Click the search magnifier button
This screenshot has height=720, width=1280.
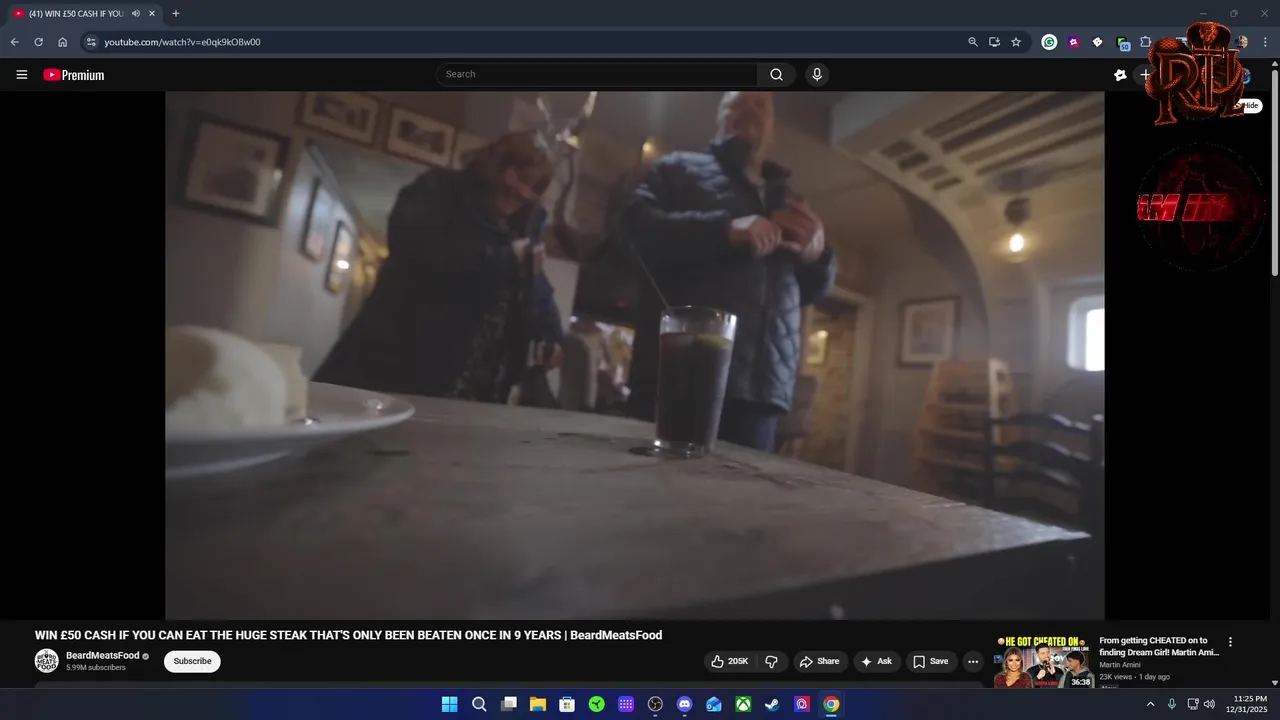pos(776,74)
